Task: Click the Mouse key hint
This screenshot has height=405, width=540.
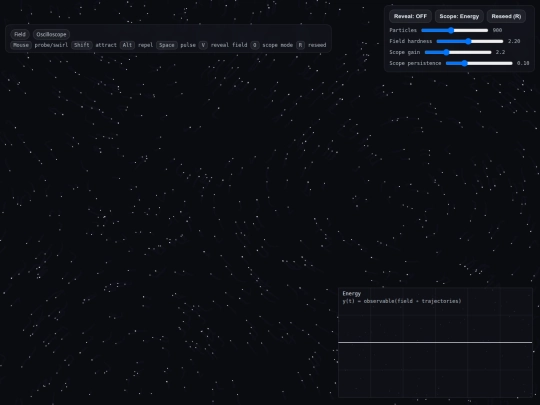Action: (x=21, y=45)
